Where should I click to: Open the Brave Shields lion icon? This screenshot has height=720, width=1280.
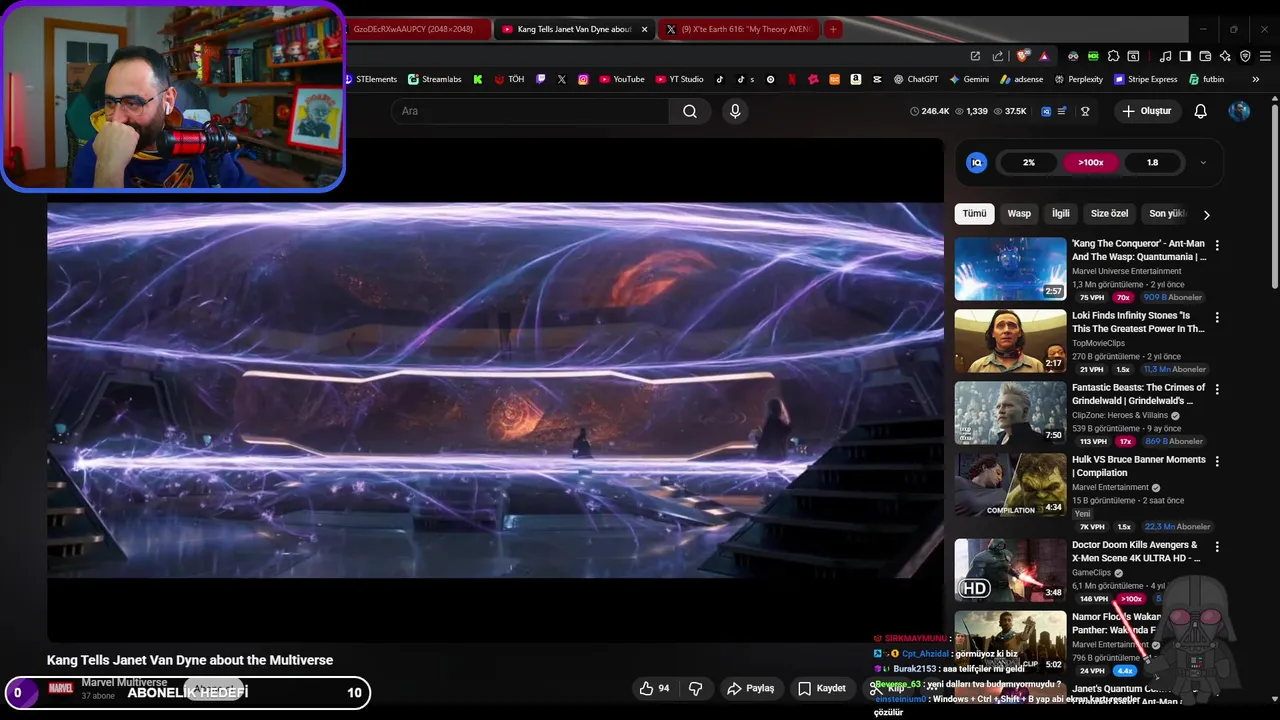tap(1024, 56)
